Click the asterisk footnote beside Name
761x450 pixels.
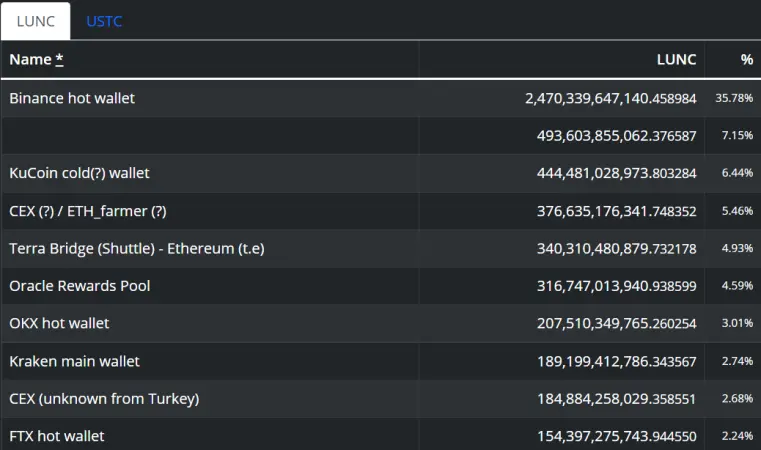pos(59,59)
